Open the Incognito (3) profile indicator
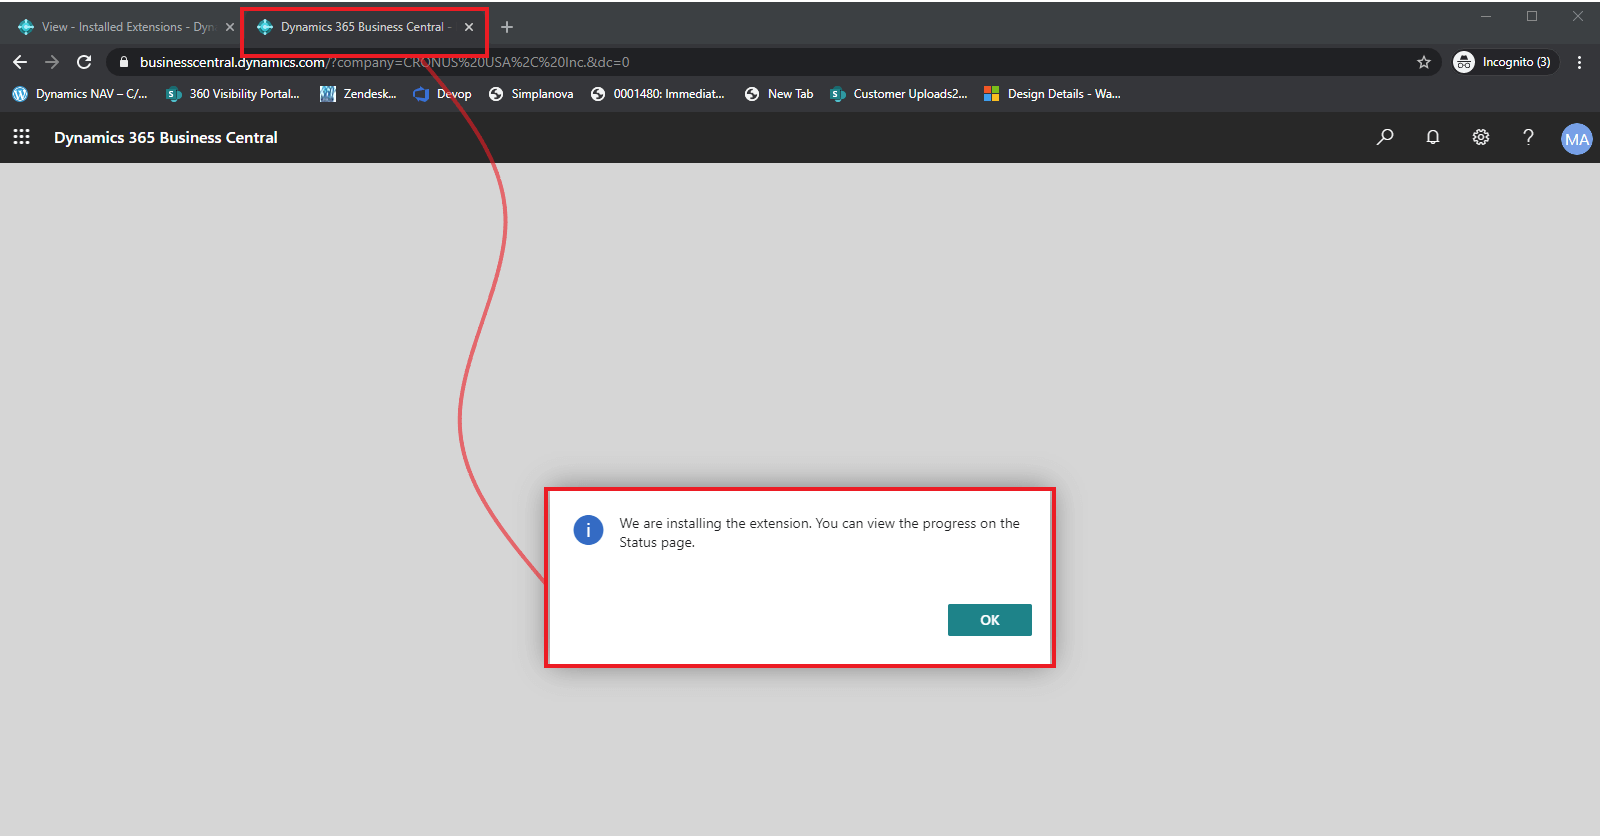 (1504, 62)
